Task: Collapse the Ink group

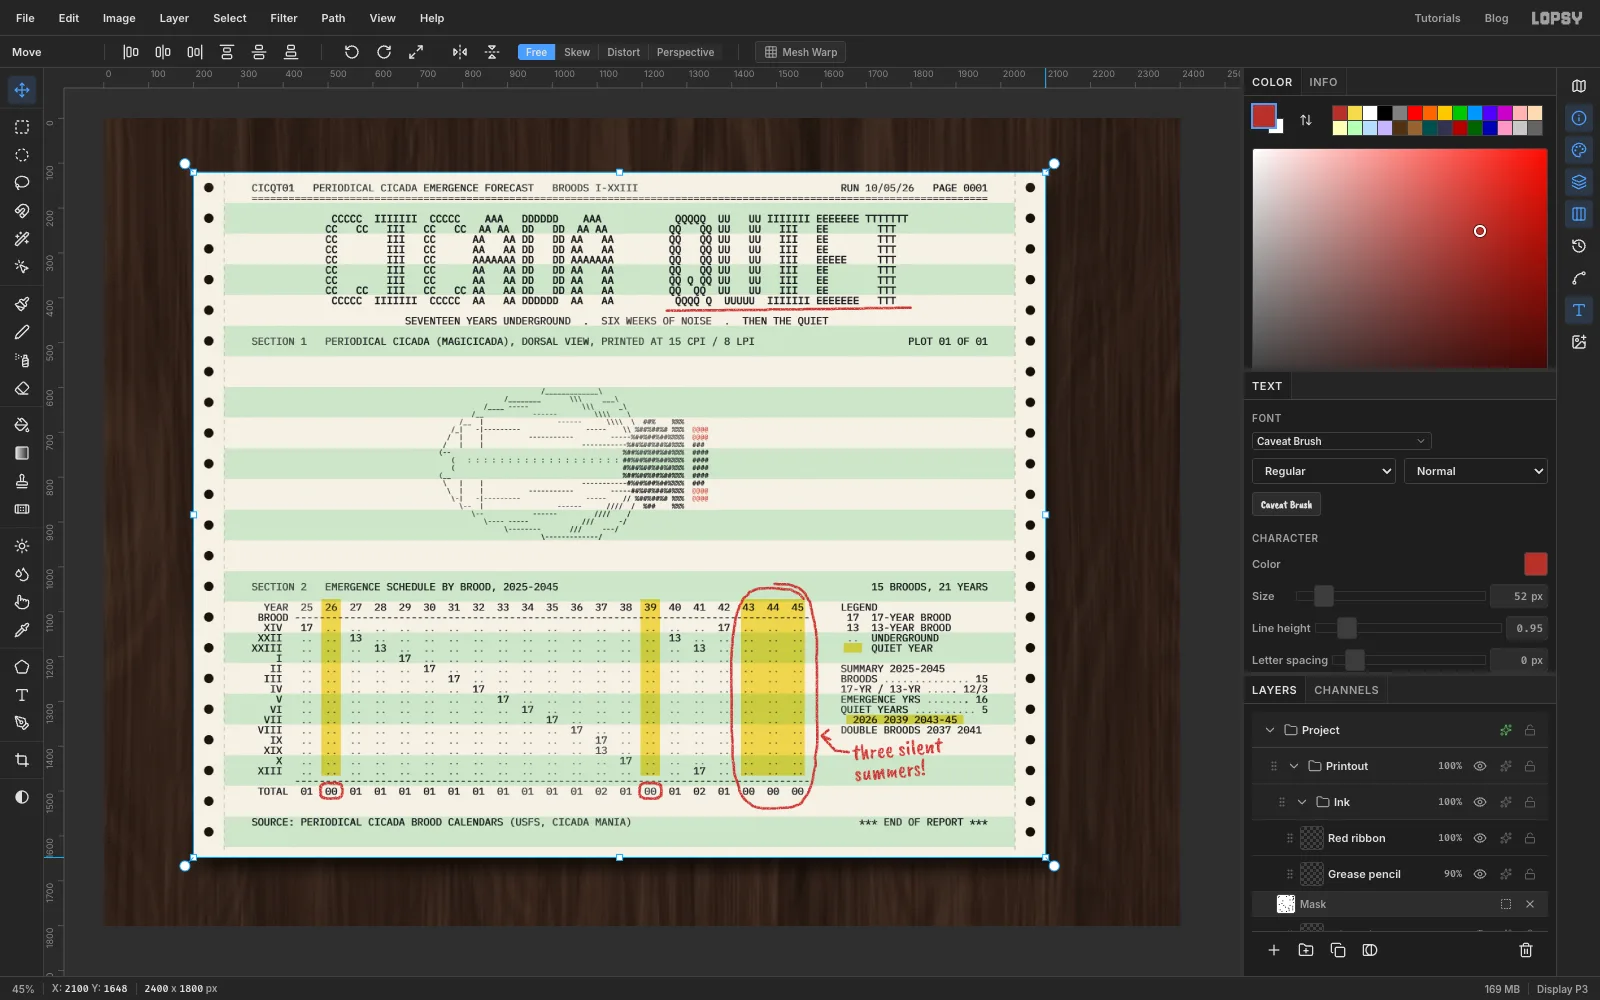Action: (x=1302, y=802)
